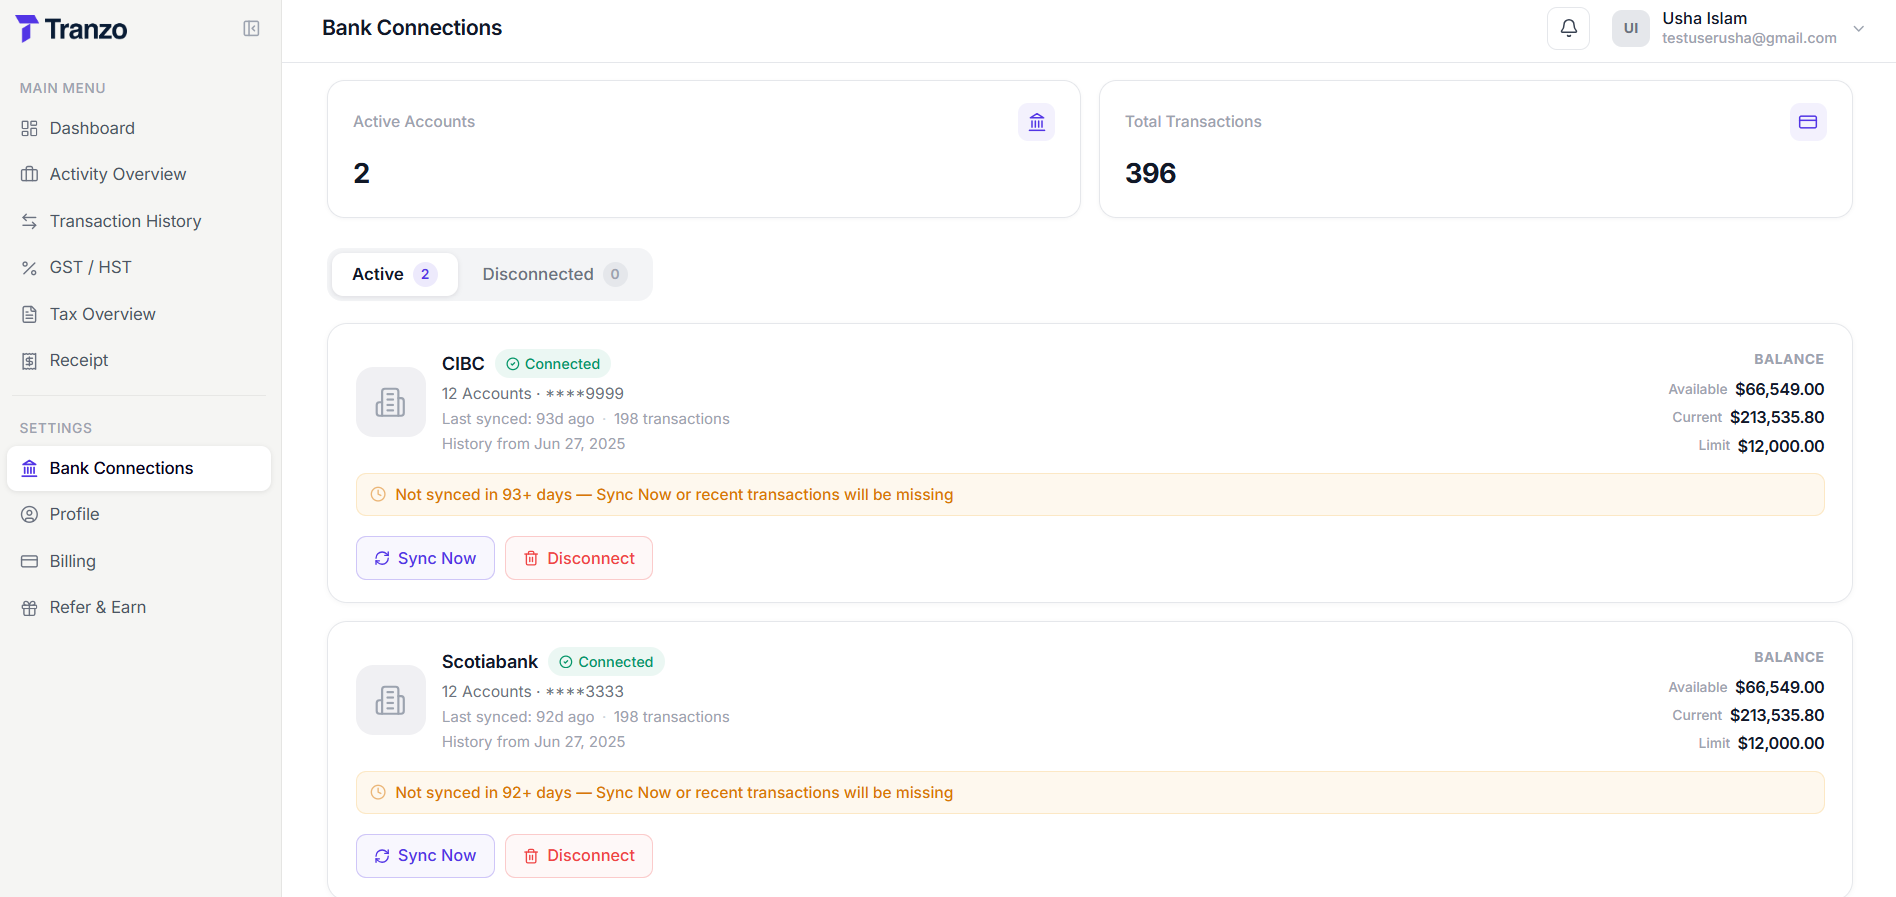This screenshot has width=1896, height=897.
Task: Select Bank Connections in settings
Action: click(x=139, y=468)
